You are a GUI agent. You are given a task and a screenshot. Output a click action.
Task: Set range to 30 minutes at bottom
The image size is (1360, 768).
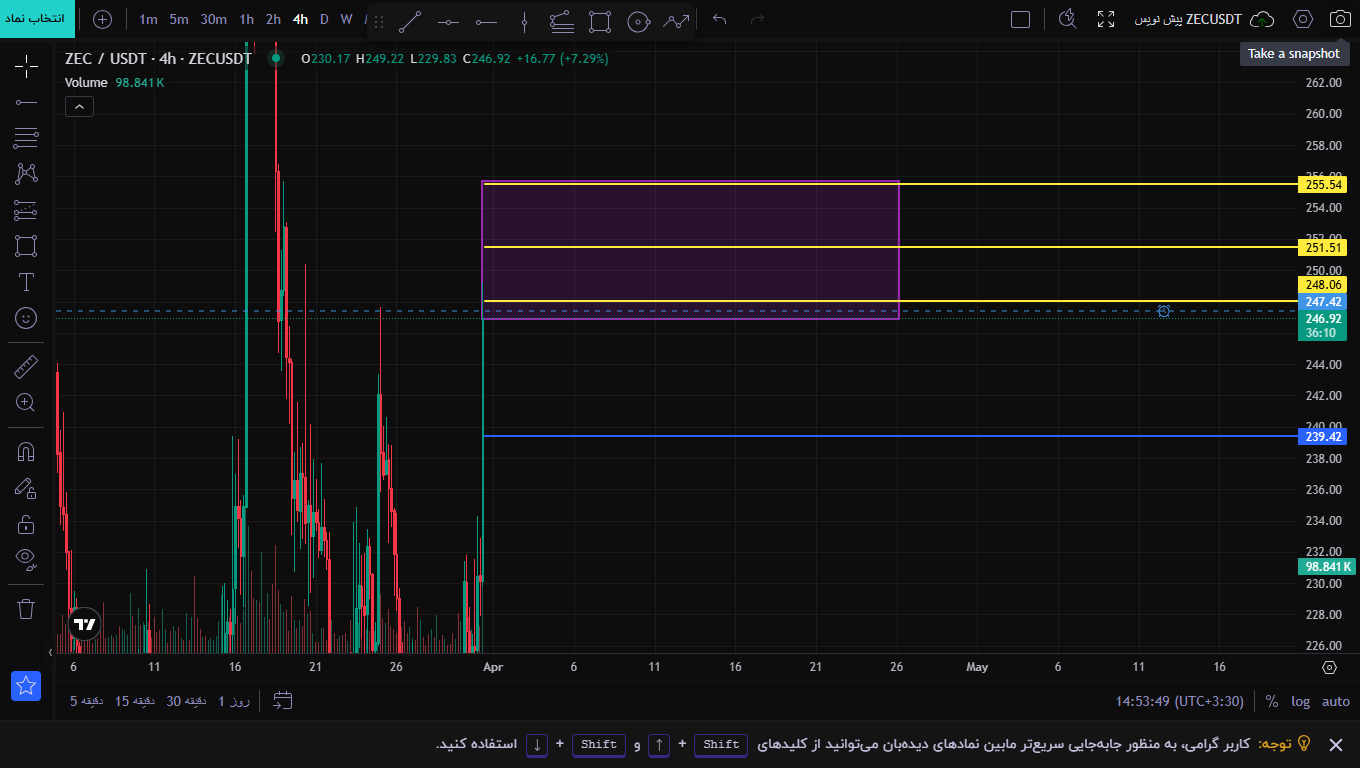[186, 701]
